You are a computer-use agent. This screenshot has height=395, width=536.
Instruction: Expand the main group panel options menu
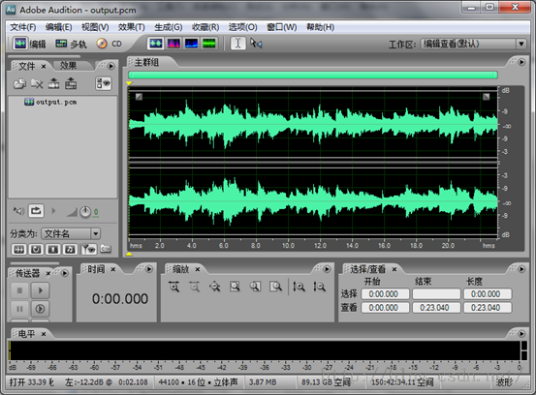521,62
